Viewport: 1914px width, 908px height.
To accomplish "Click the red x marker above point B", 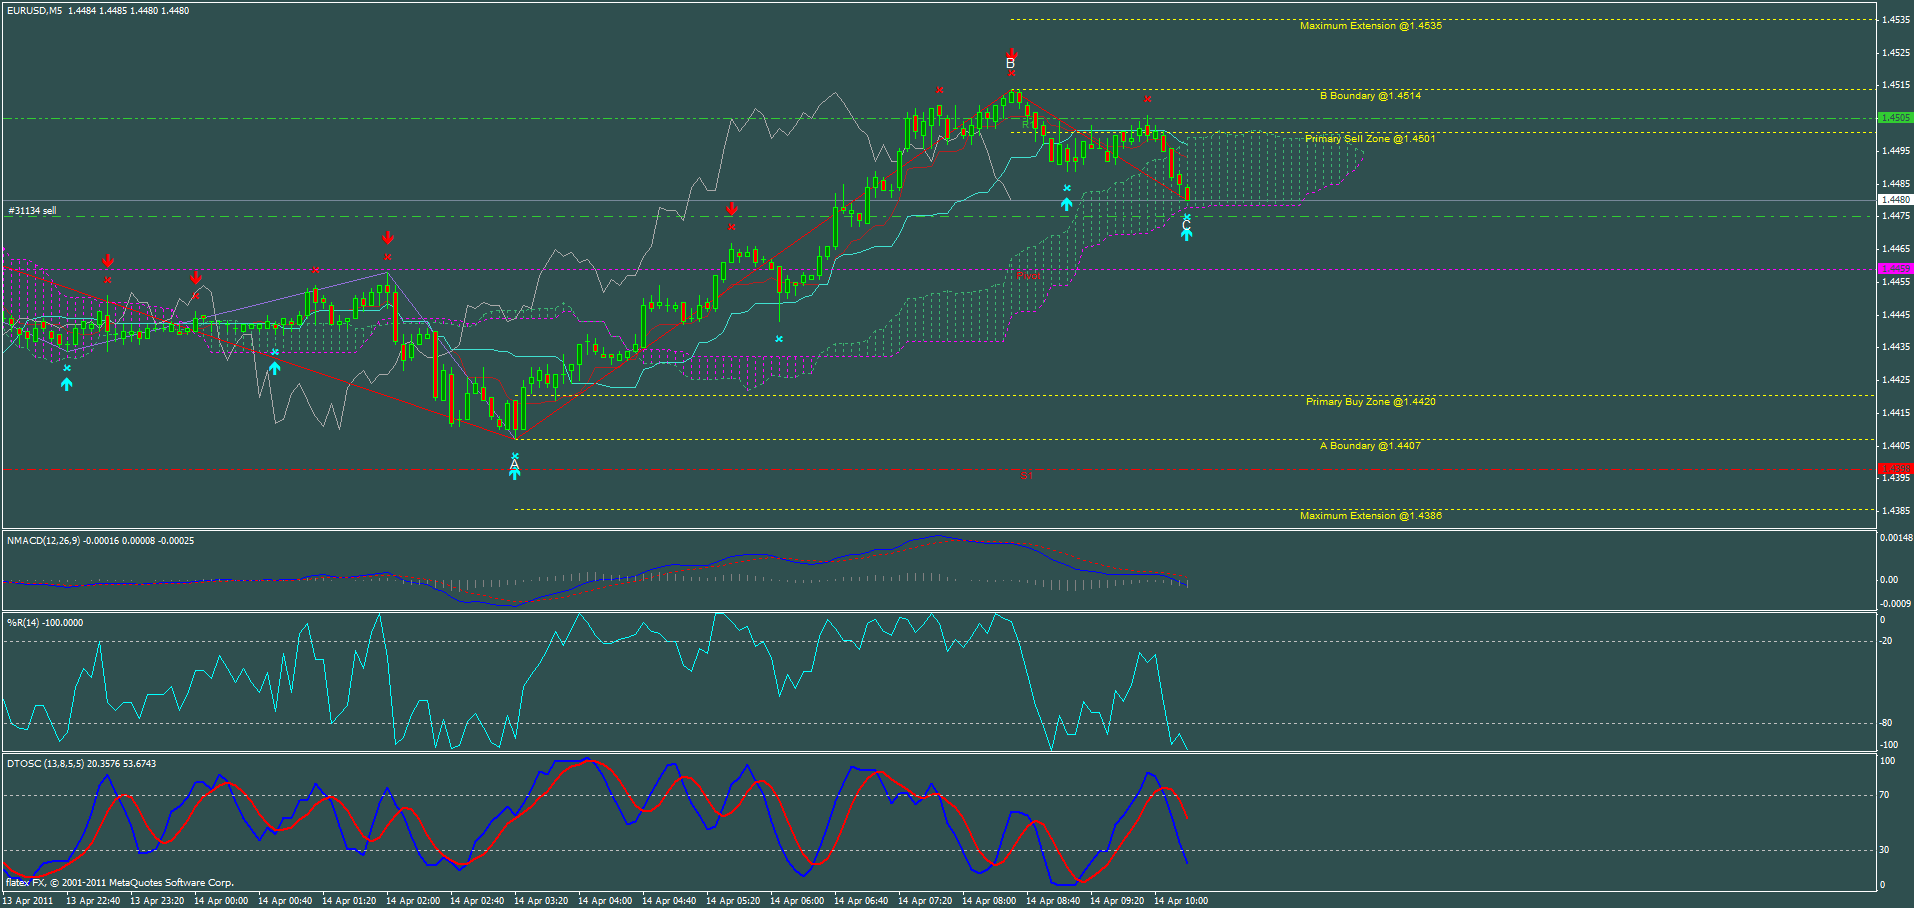I will [x=1011, y=73].
